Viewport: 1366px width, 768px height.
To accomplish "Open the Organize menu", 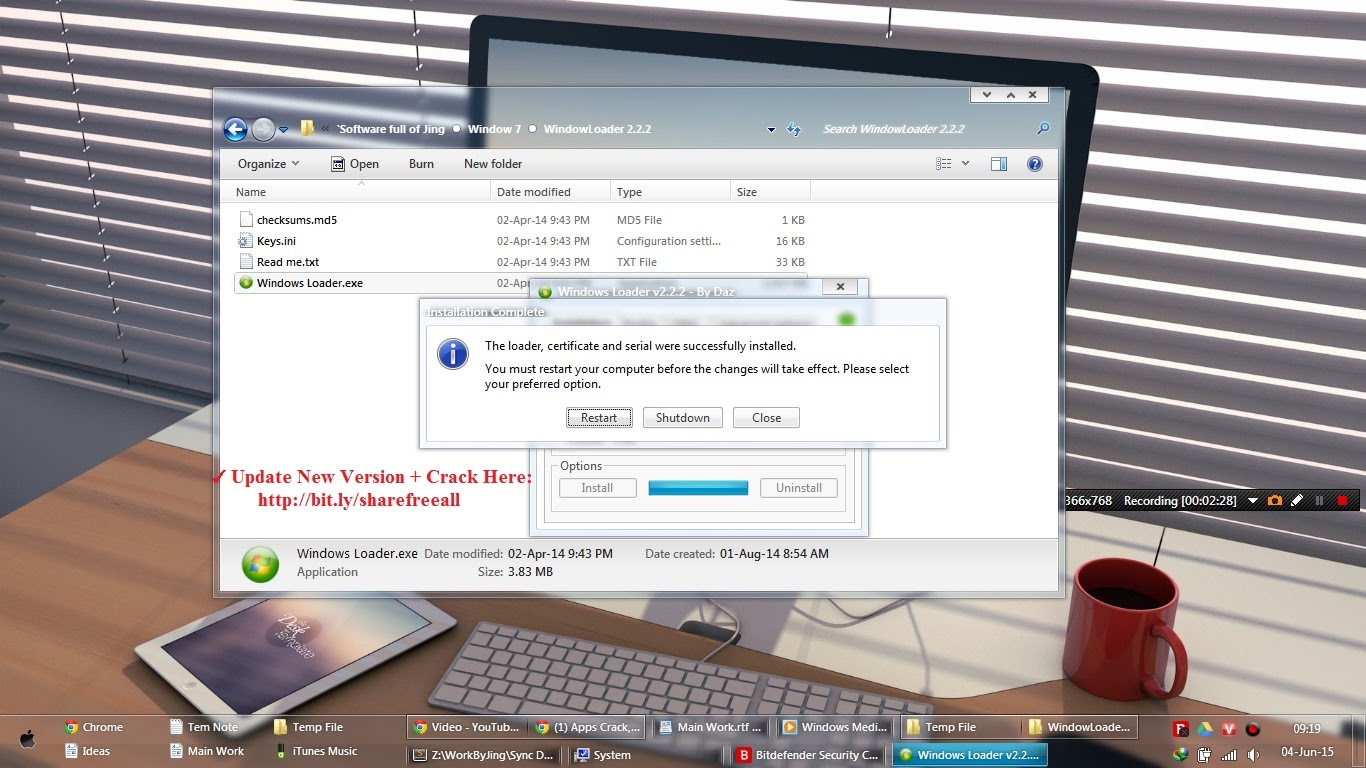I will point(268,164).
